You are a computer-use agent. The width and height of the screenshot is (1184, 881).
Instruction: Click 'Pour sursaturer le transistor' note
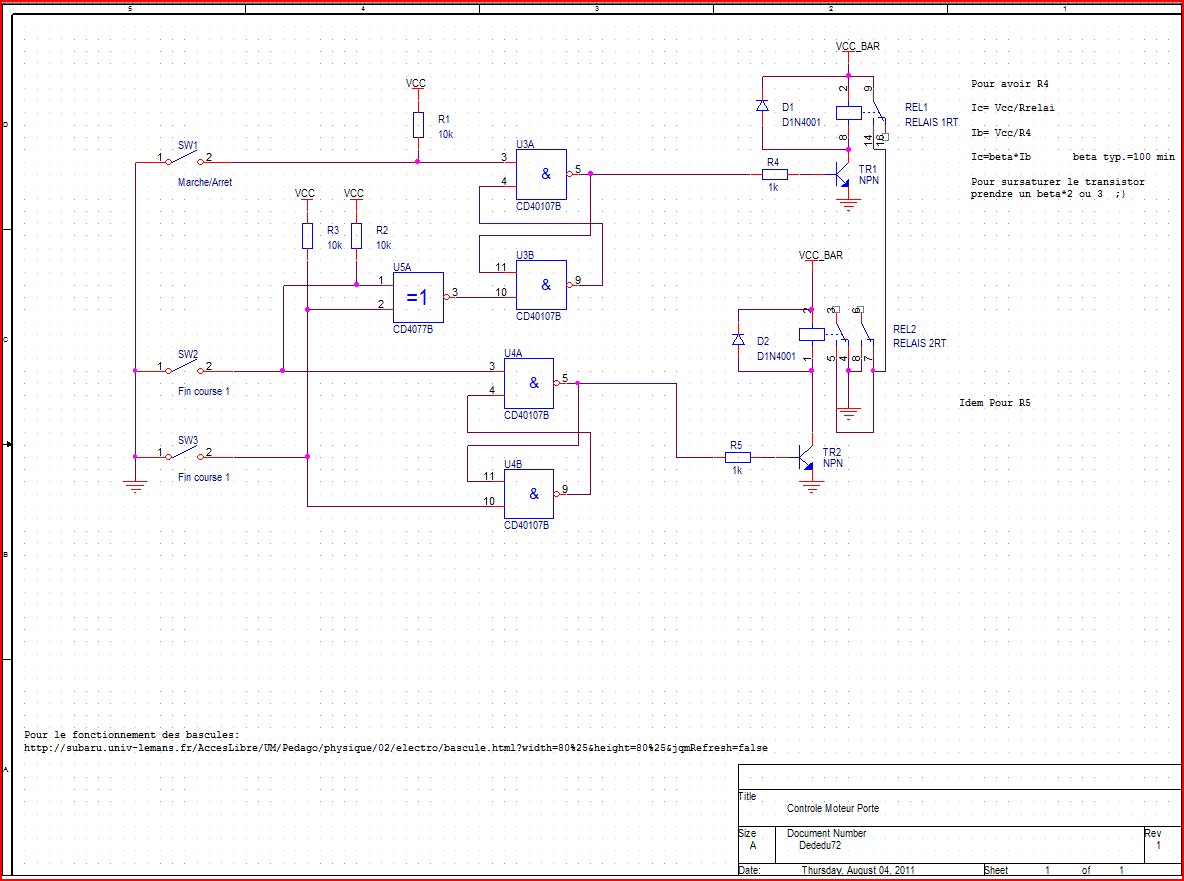[x=1057, y=183]
